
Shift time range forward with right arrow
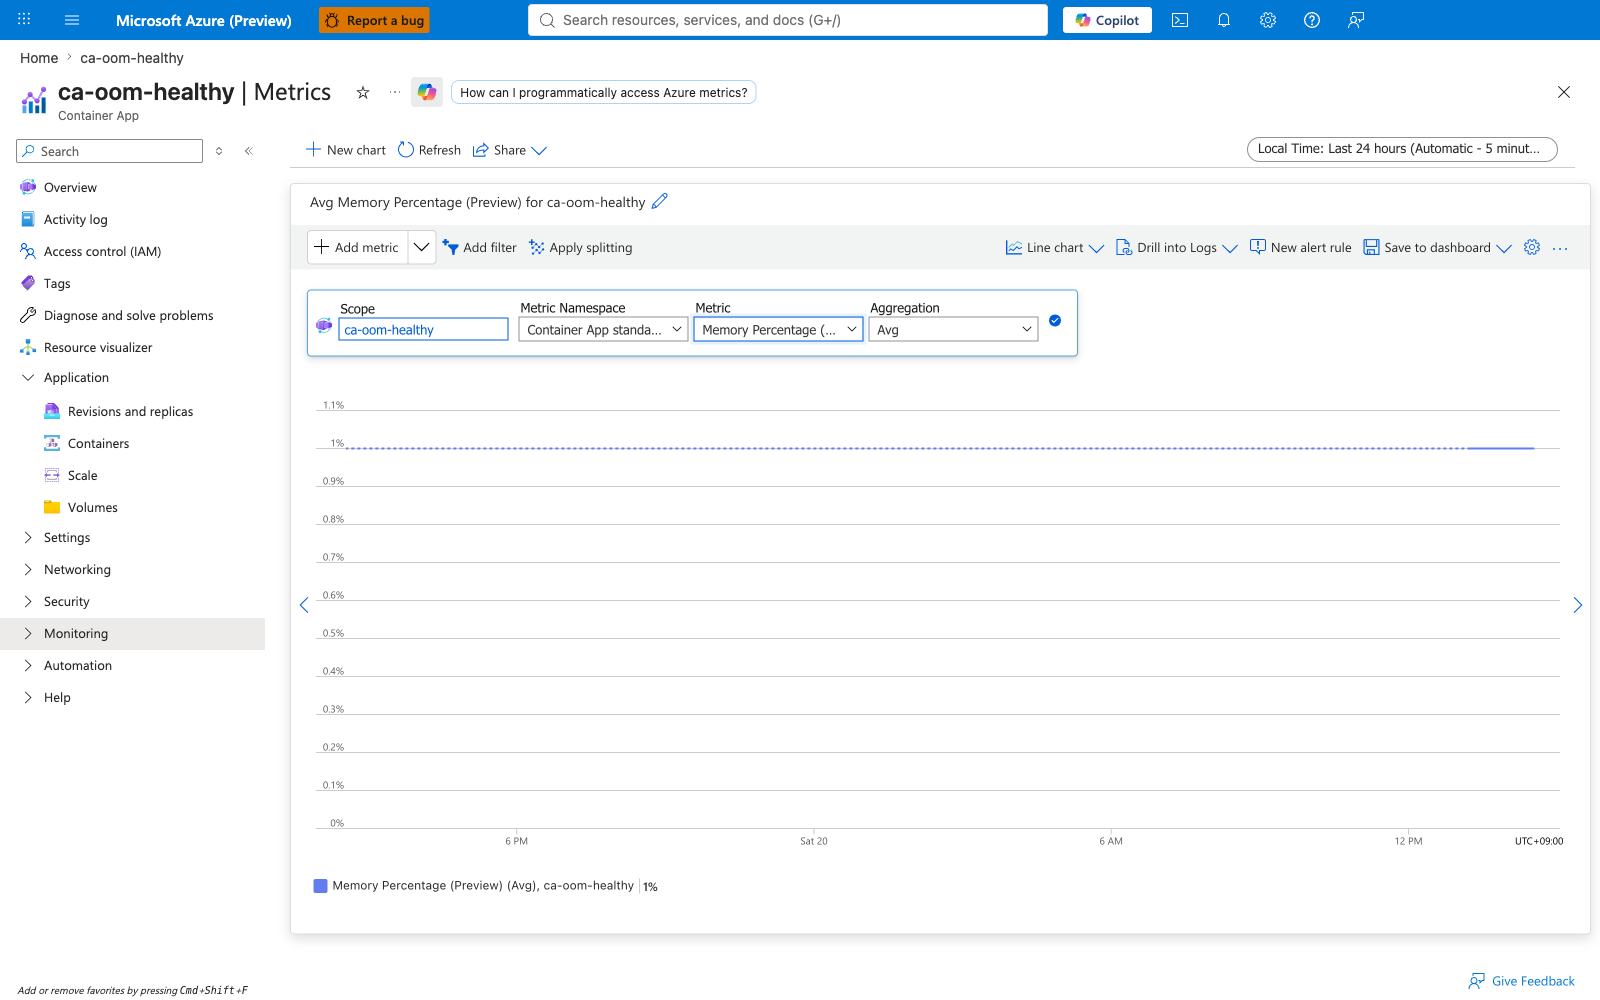[x=1578, y=605]
